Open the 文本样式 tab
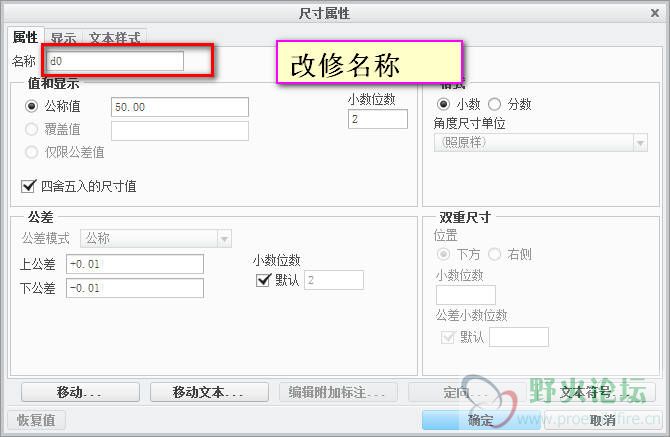670x437 pixels. pyautogui.click(x=115, y=38)
